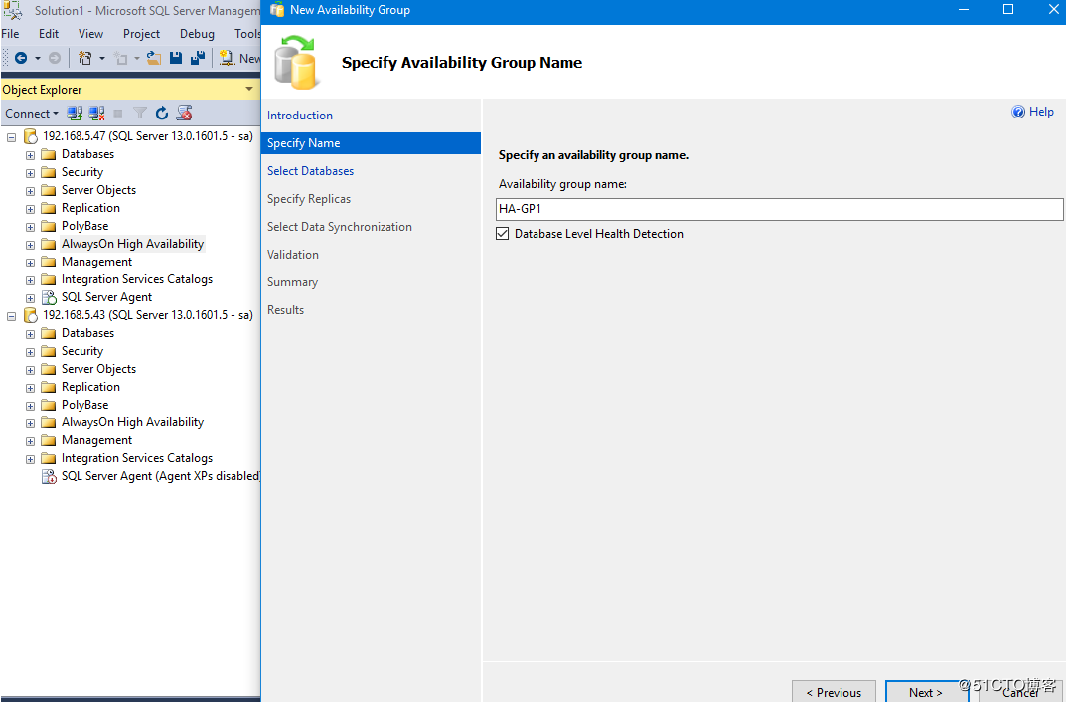Click the Summary wizard step
This screenshot has width=1066, height=702.
point(292,281)
